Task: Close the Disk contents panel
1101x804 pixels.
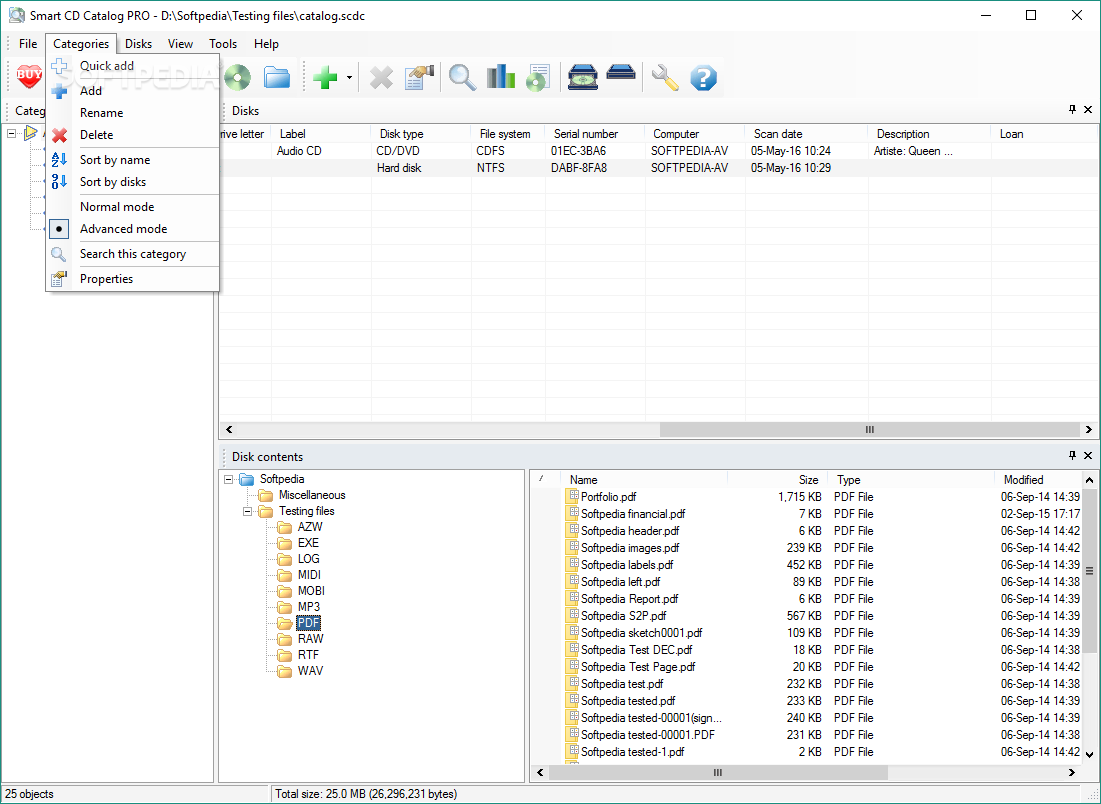Action: coord(1088,456)
